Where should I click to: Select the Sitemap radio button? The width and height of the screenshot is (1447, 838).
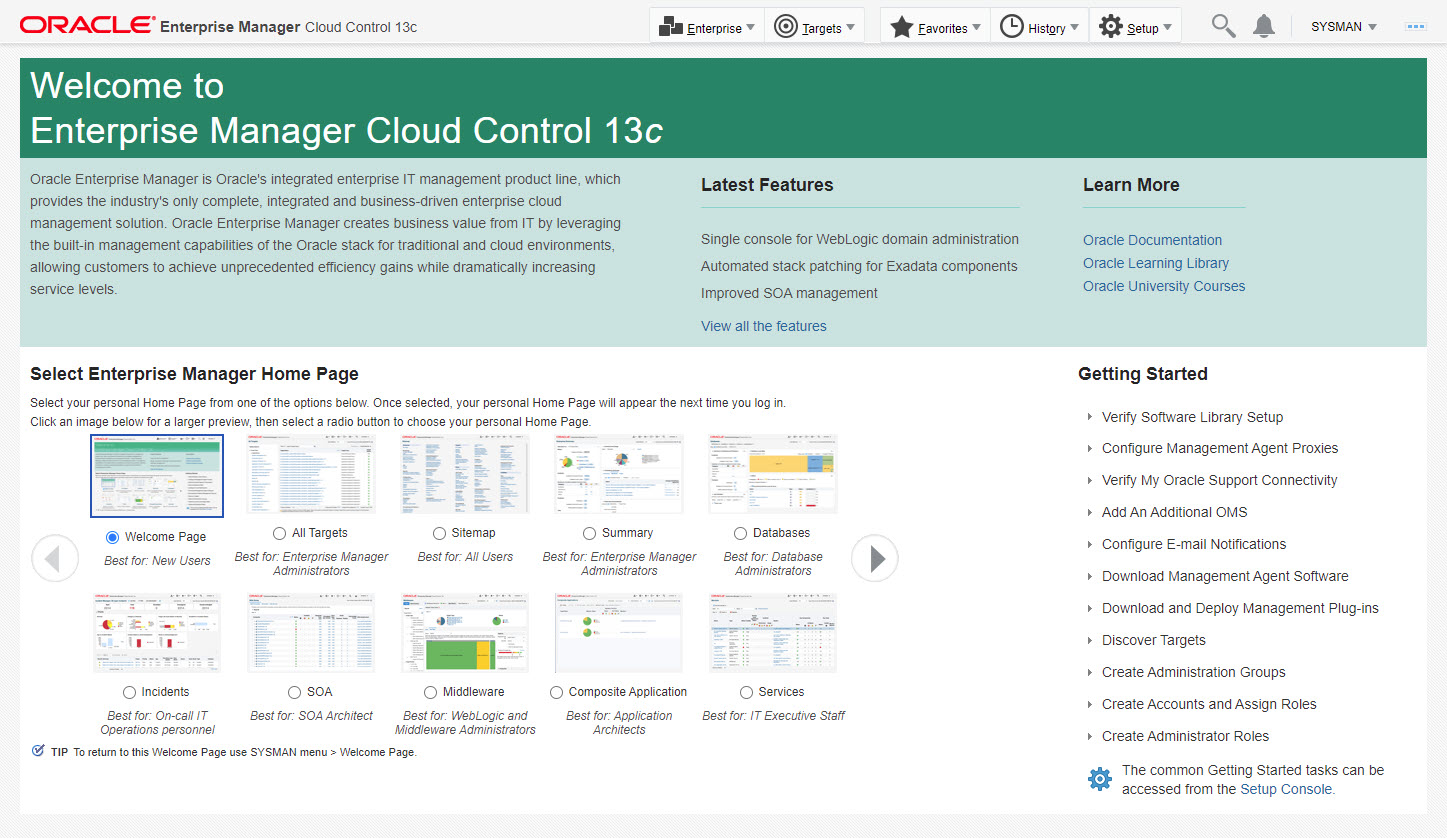pos(439,533)
